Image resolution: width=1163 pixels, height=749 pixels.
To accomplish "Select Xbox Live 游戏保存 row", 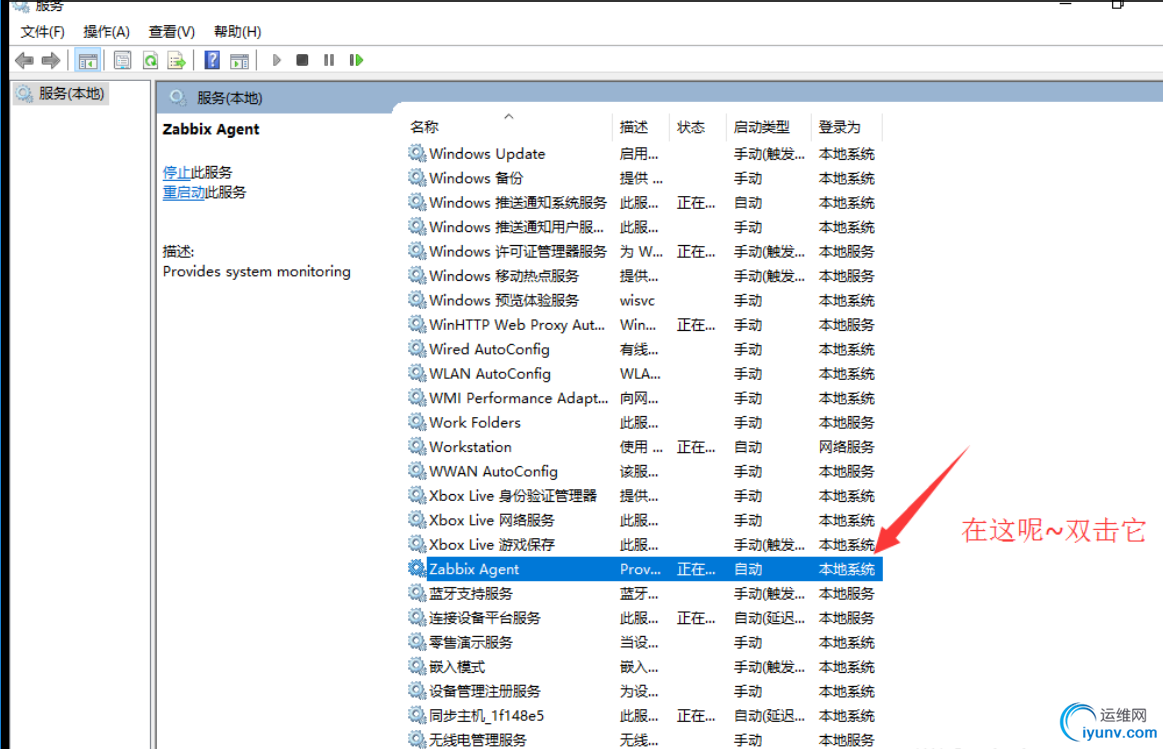I will click(644, 545).
